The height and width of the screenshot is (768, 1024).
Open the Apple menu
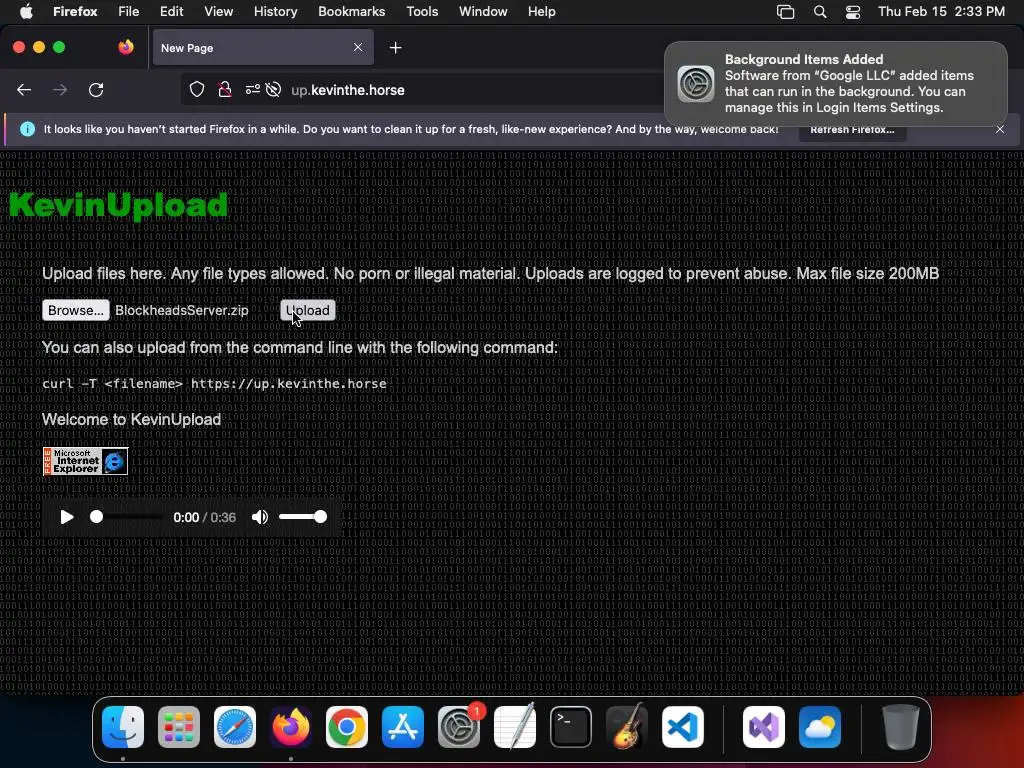pos(26,12)
